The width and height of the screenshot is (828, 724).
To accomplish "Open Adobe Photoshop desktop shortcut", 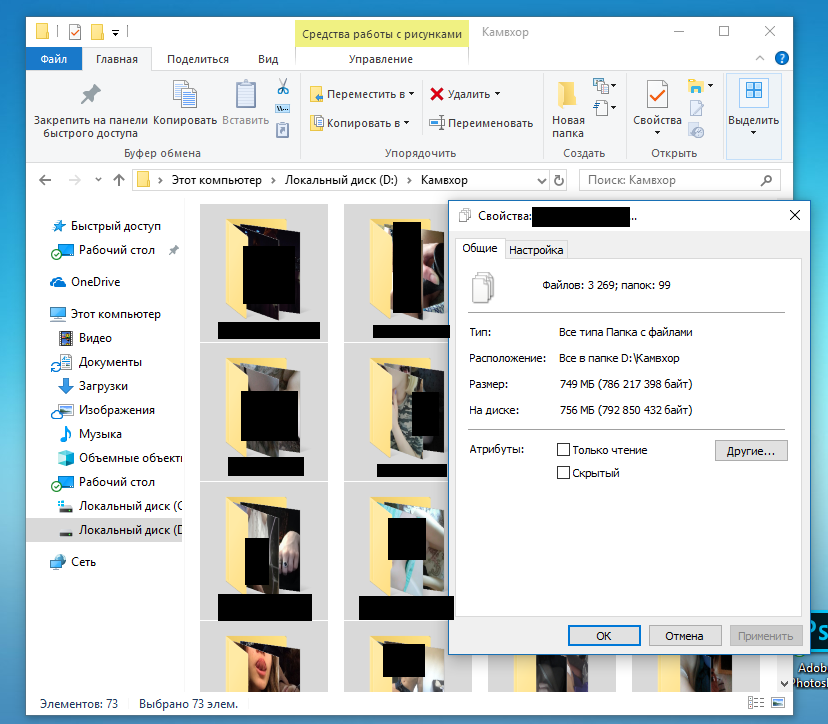I will click(814, 651).
